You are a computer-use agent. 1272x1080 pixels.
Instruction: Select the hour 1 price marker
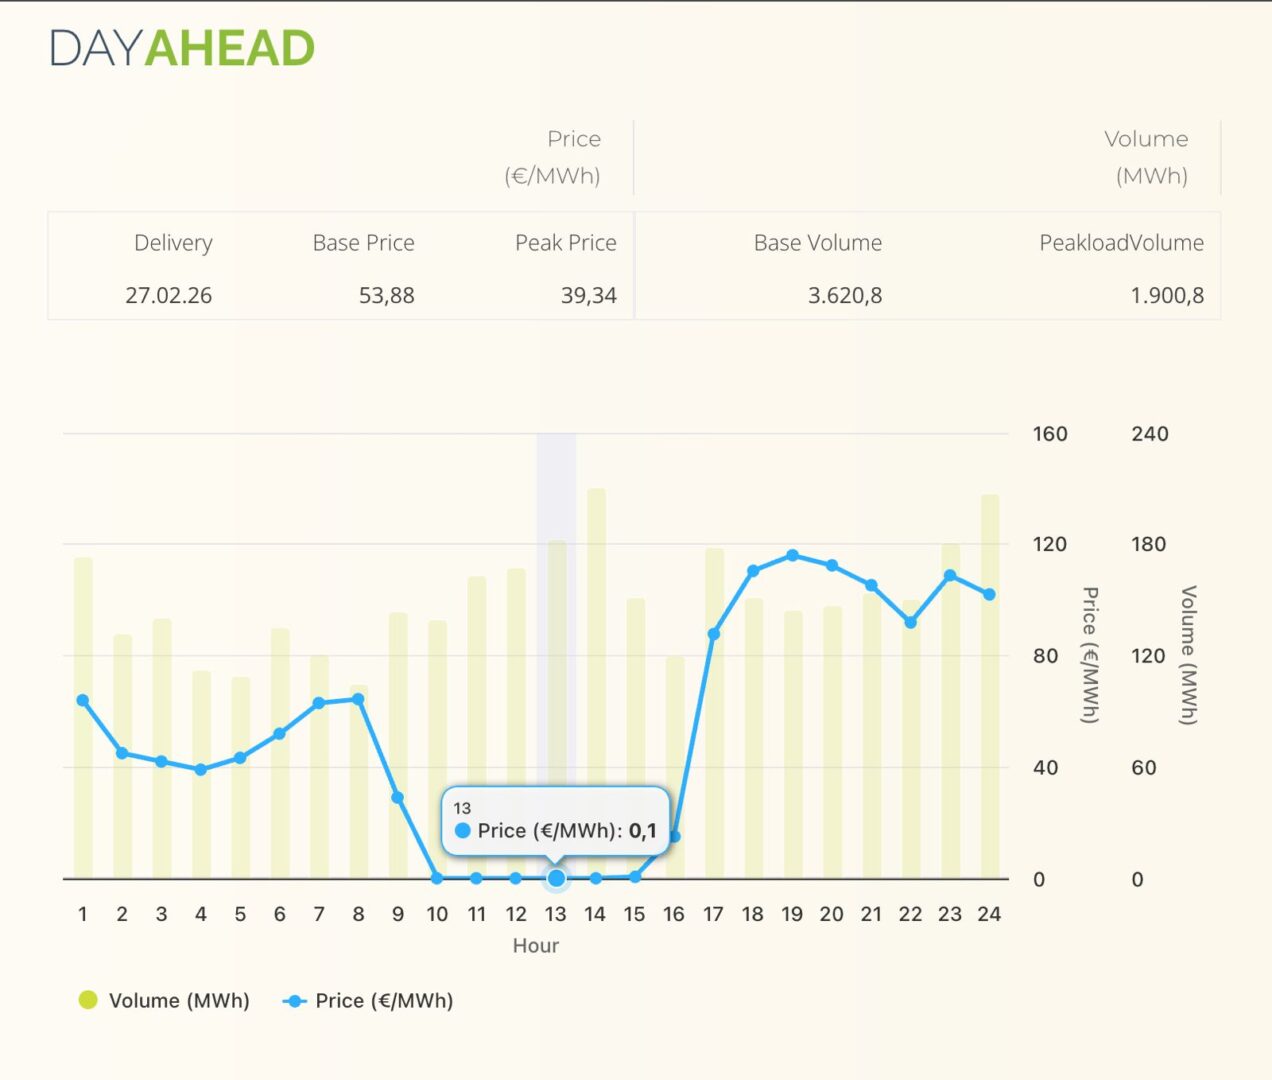(83, 700)
